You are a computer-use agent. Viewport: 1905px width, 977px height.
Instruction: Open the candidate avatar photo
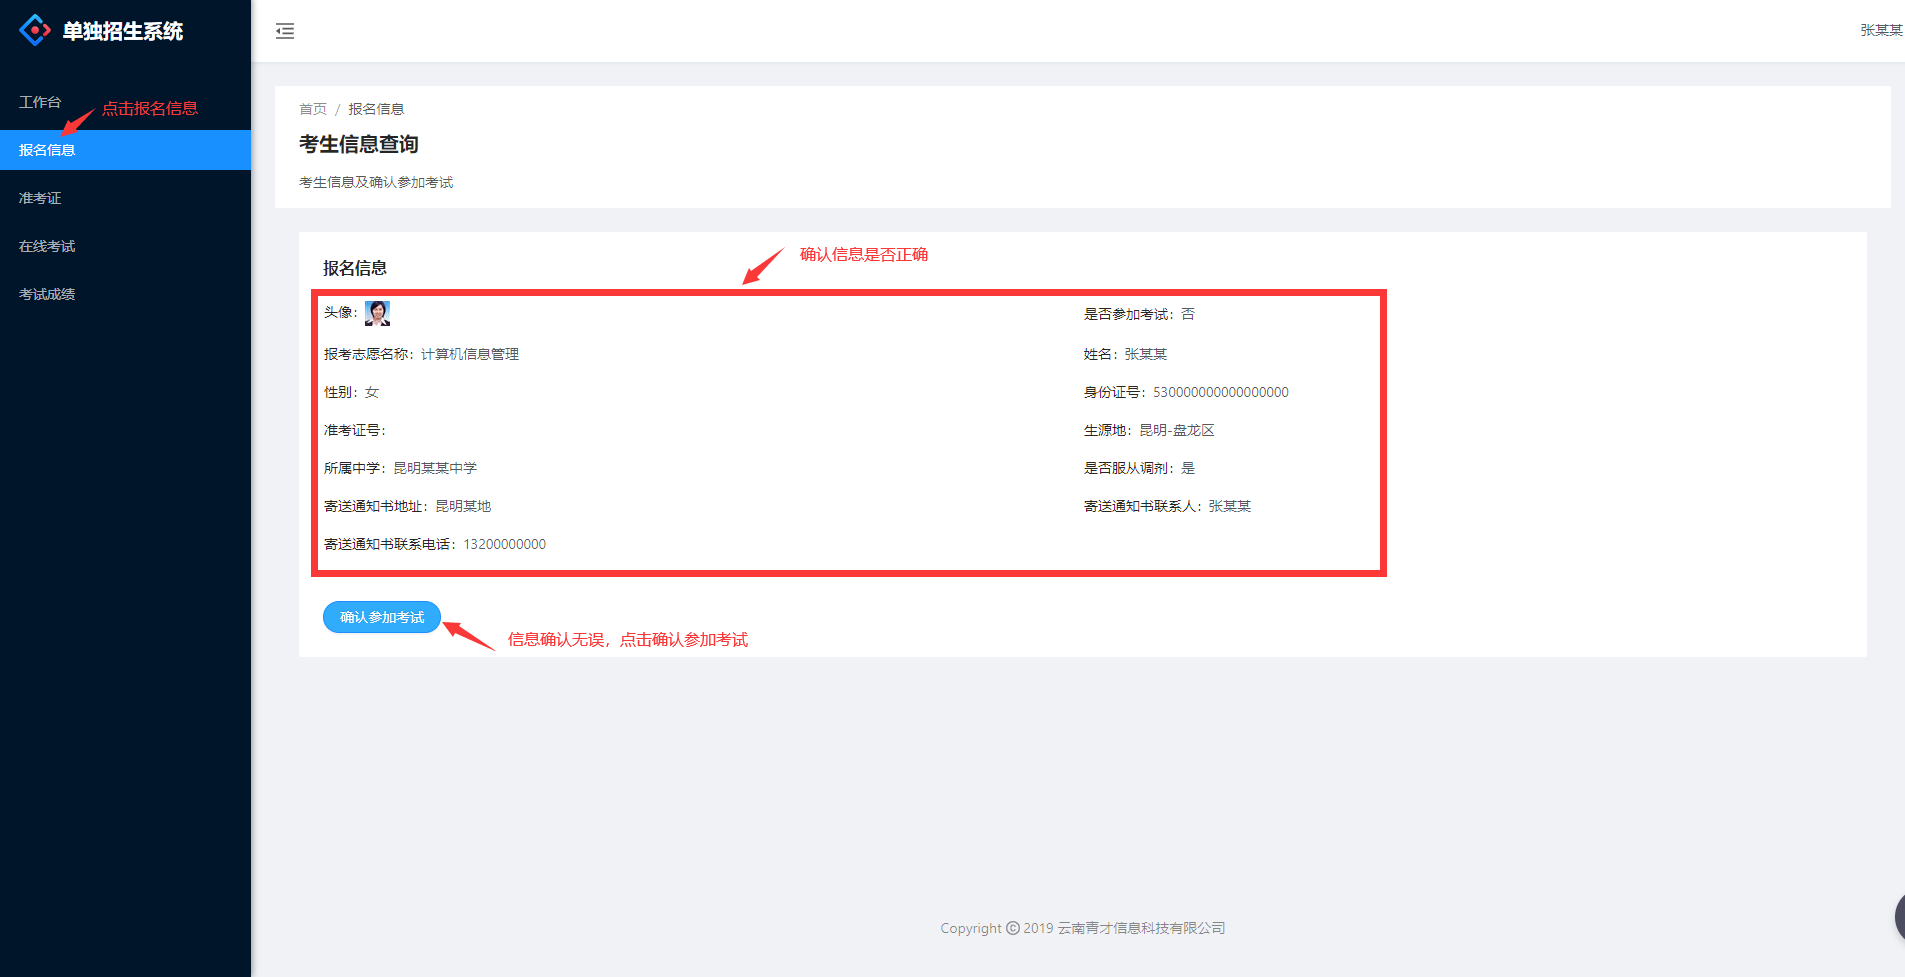coord(377,313)
